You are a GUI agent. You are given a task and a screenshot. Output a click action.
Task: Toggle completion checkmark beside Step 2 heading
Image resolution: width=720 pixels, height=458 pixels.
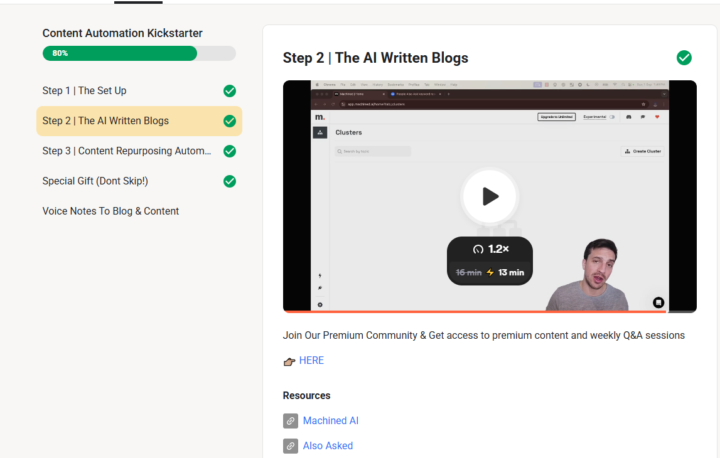684,58
